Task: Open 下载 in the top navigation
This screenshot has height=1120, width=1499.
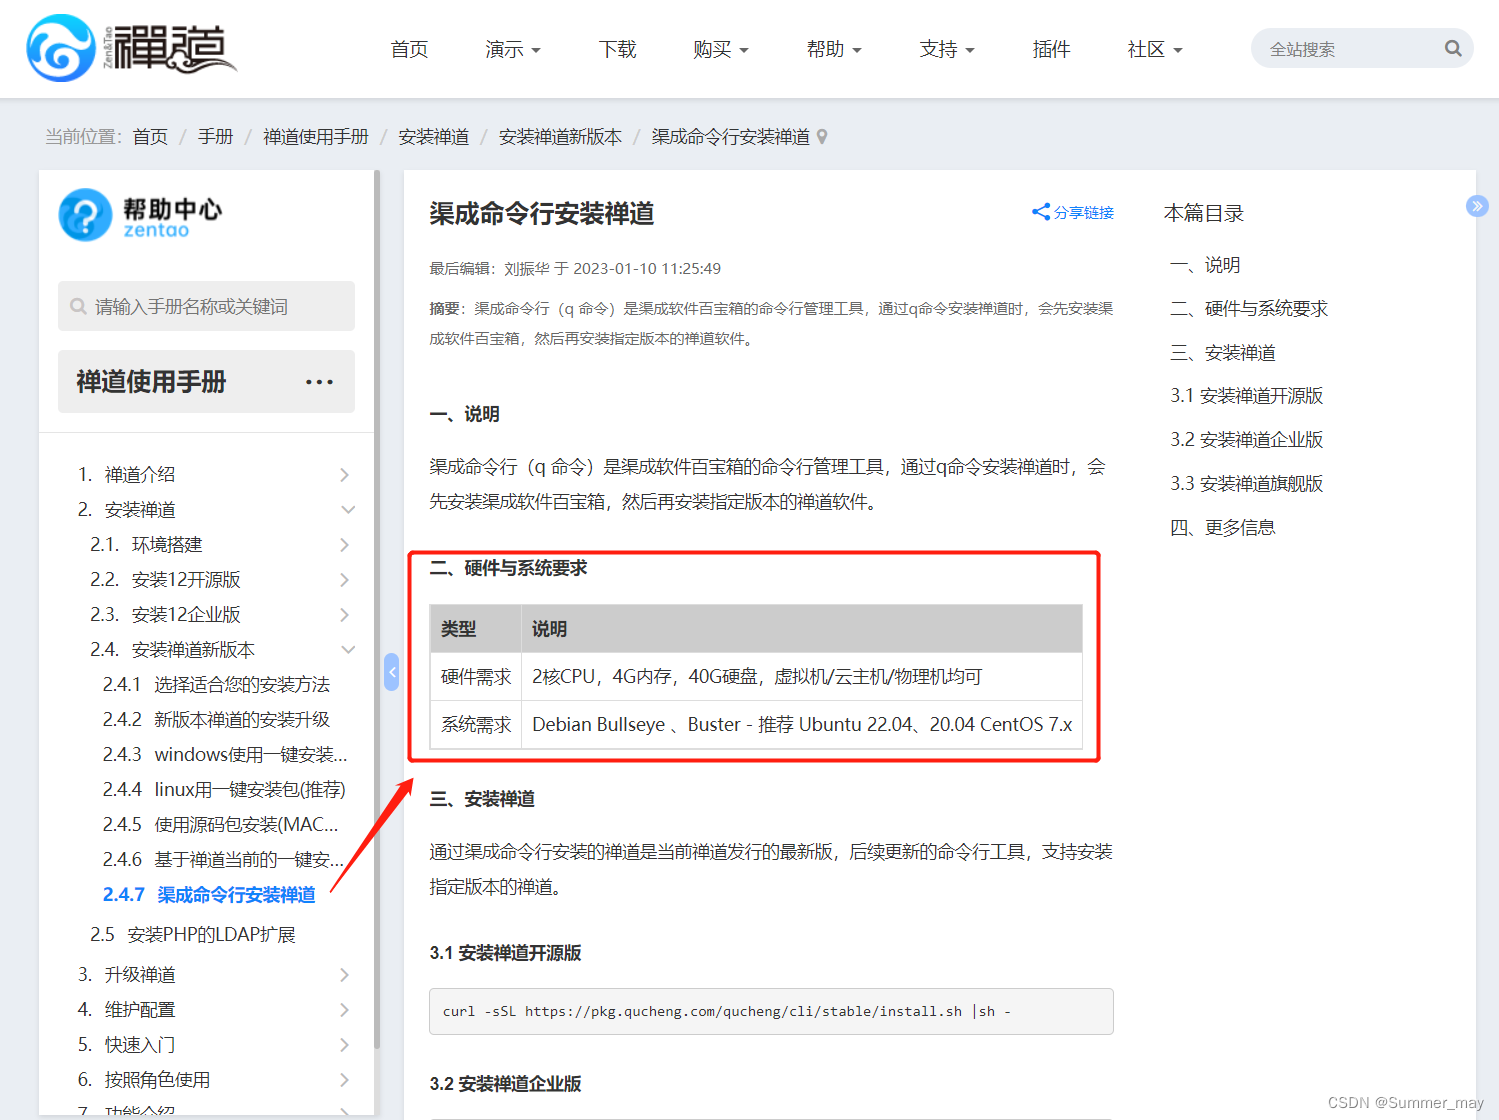Action: point(617,49)
